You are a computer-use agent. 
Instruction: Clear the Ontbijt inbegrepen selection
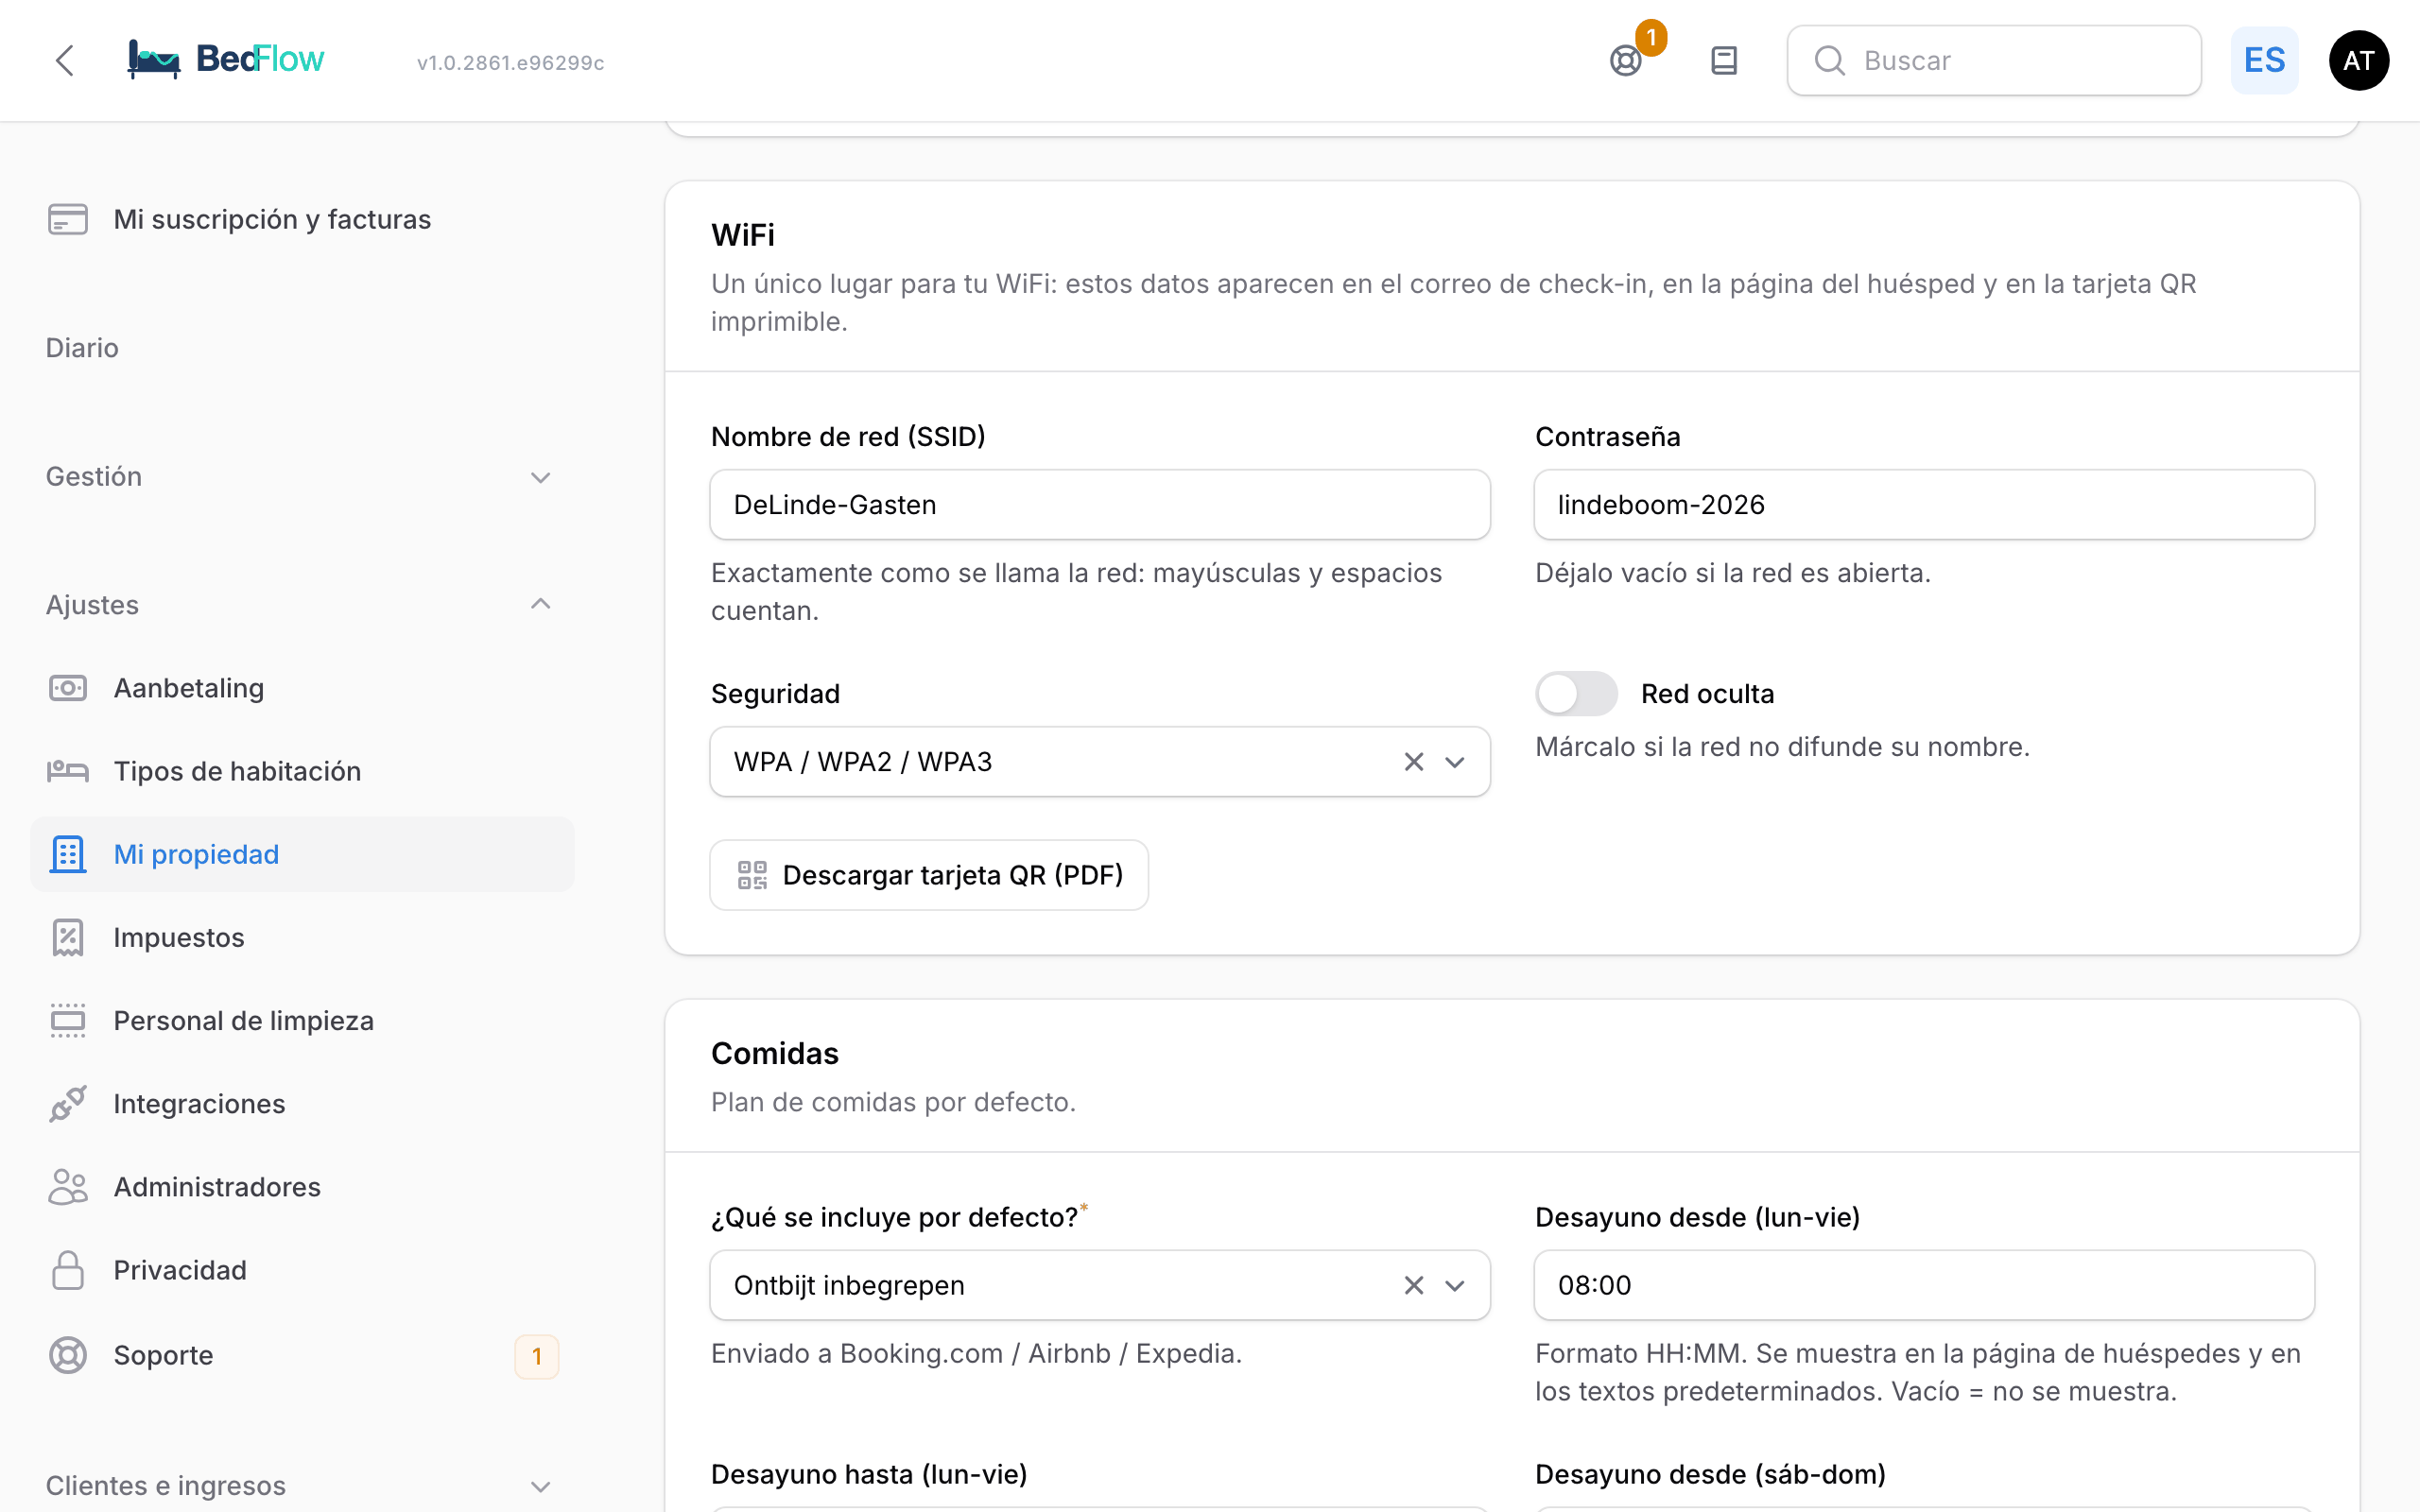(x=1413, y=1285)
